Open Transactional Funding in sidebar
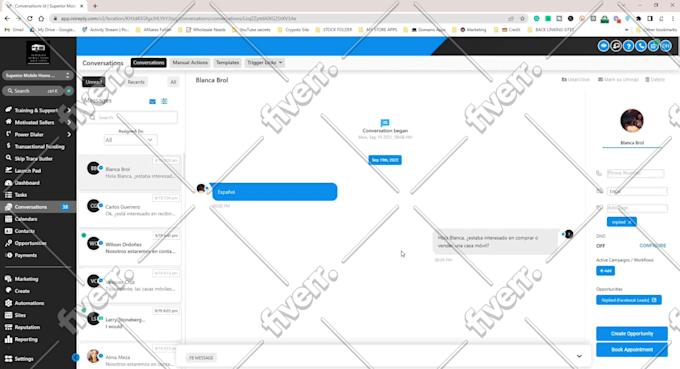 click(x=38, y=147)
